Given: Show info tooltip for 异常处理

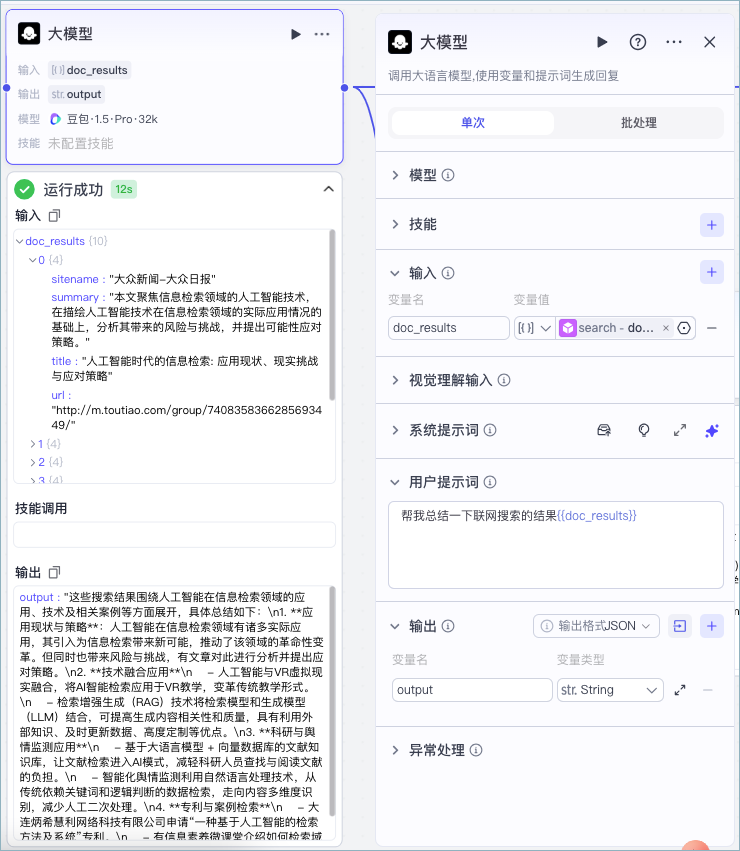Looking at the screenshot, I should tap(476, 751).
